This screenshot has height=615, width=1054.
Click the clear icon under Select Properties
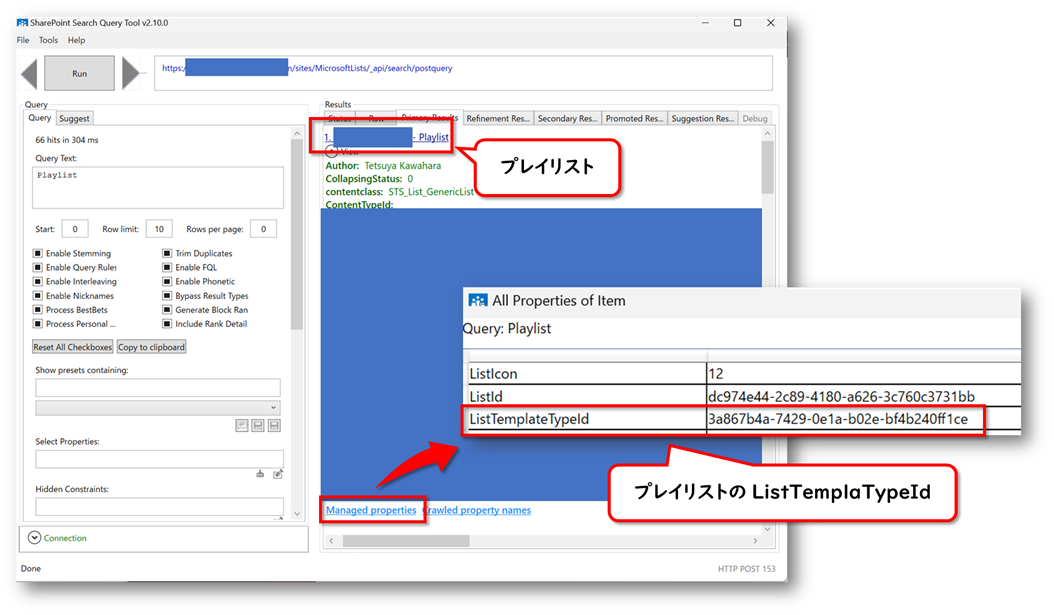(260, 474)
